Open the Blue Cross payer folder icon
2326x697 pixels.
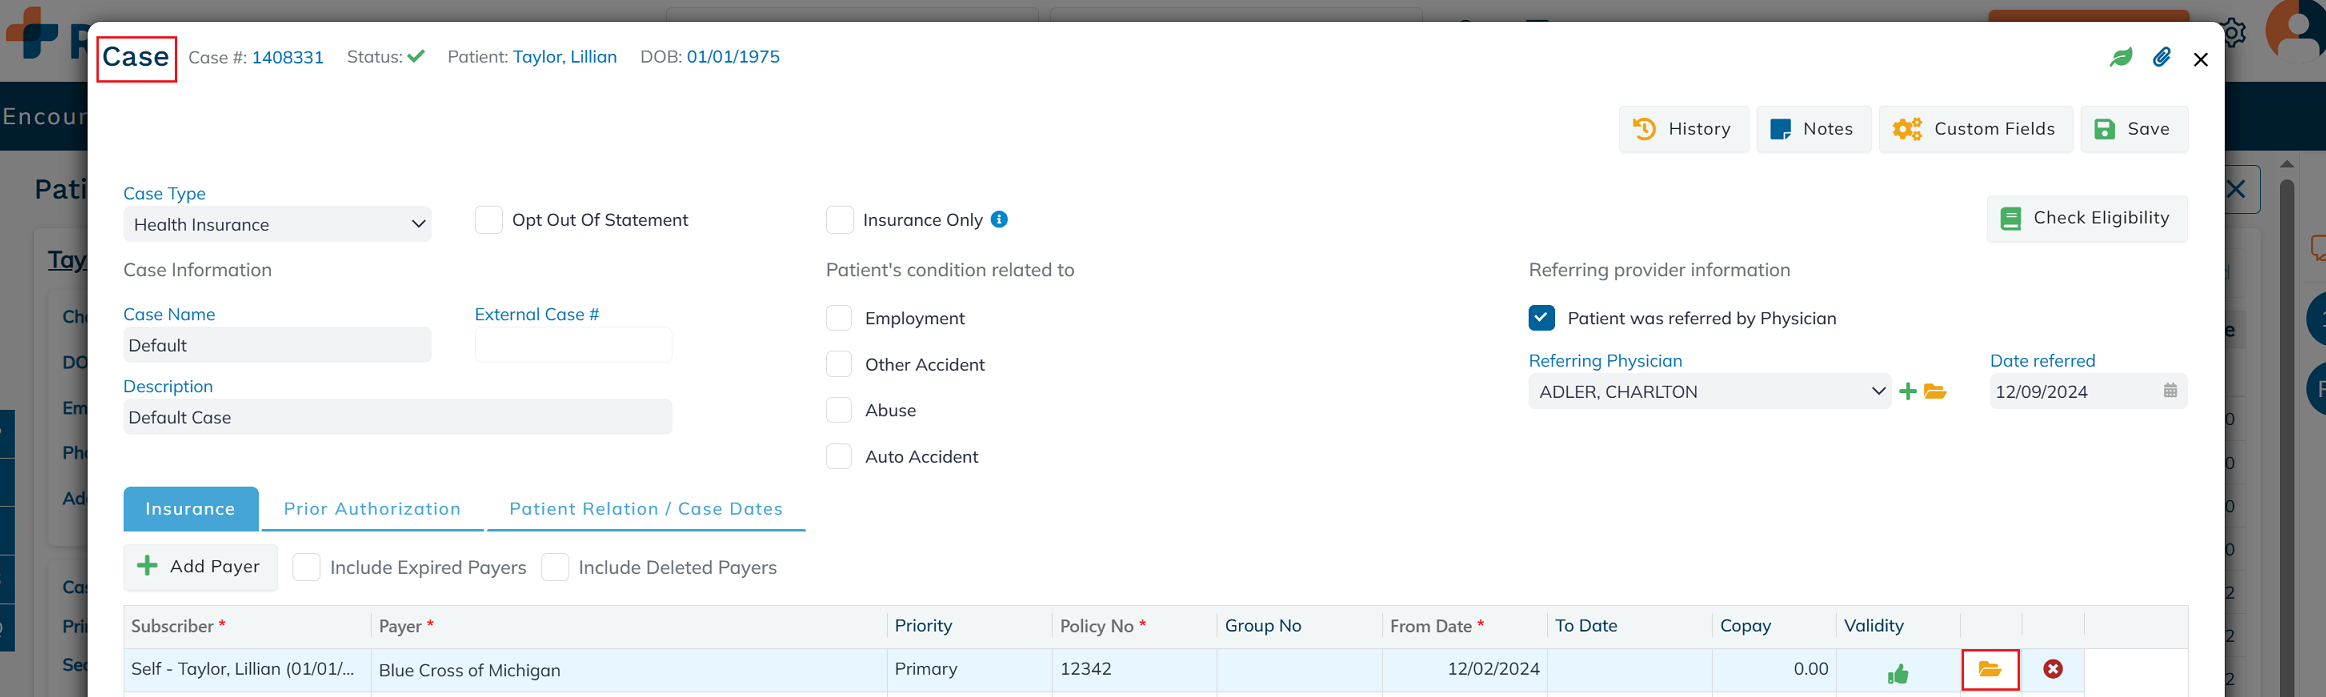point(1990,669)
